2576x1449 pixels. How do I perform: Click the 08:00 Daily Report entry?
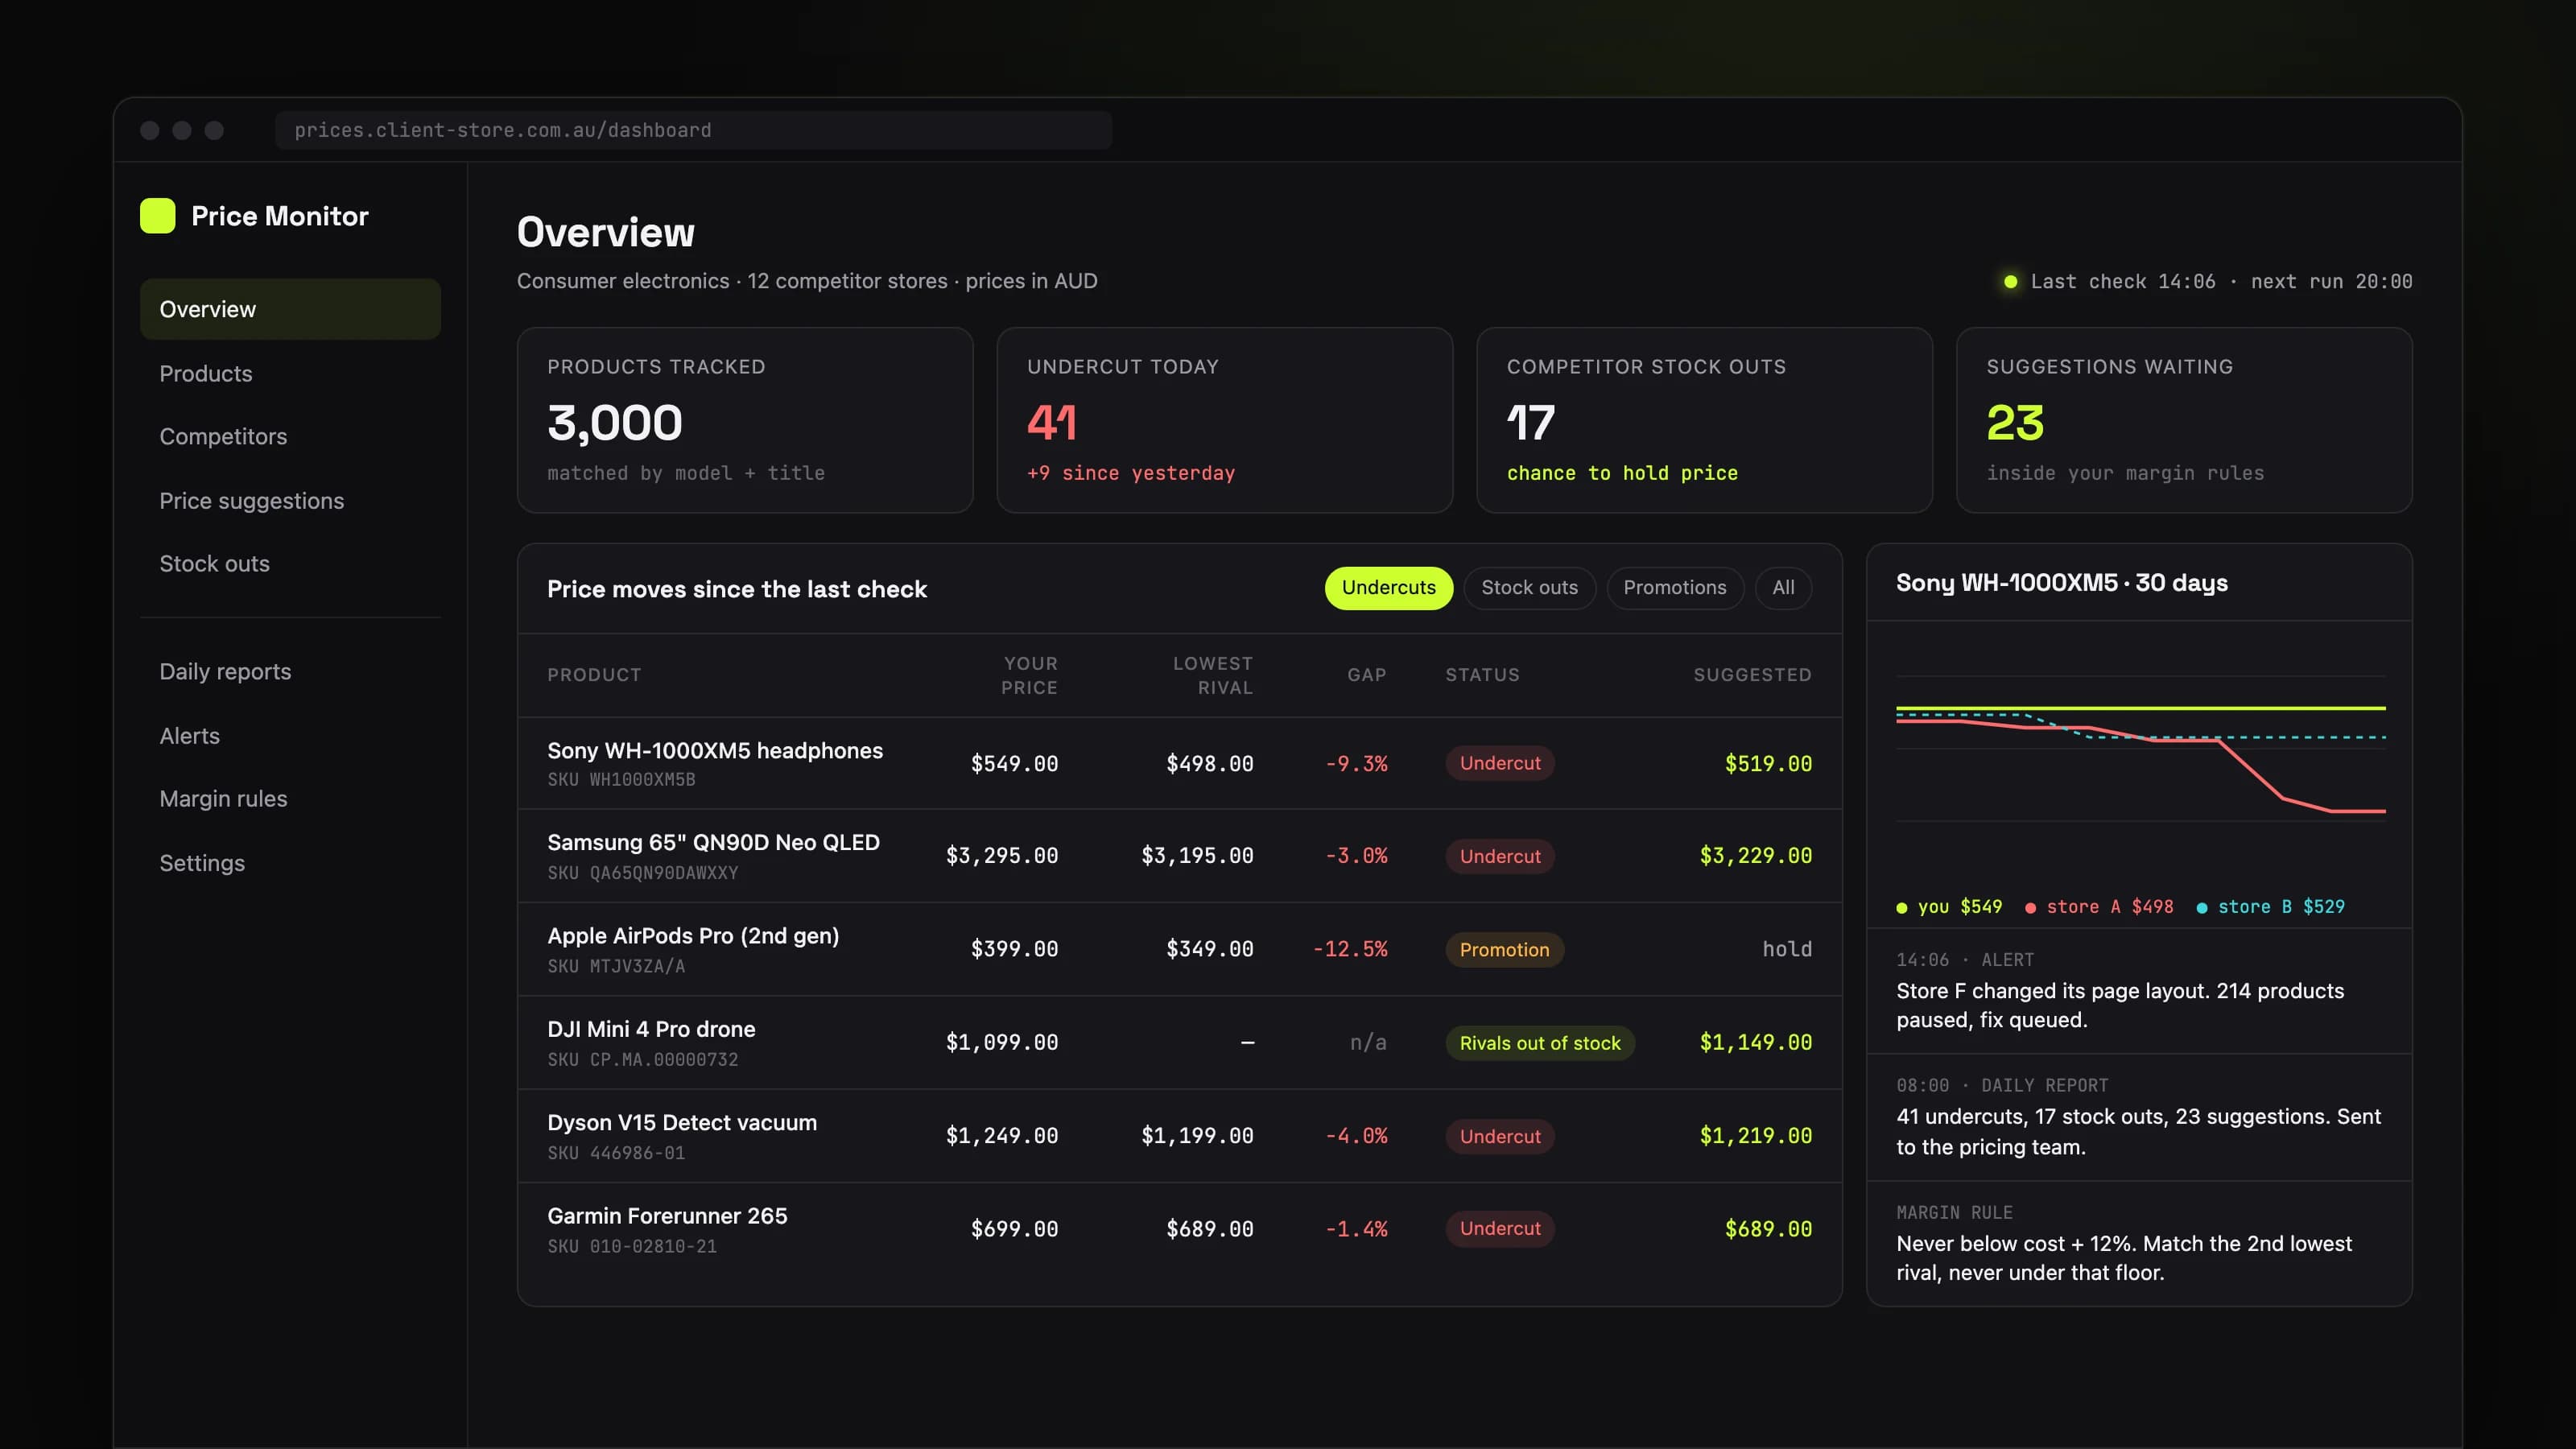pos(2139,1117)
